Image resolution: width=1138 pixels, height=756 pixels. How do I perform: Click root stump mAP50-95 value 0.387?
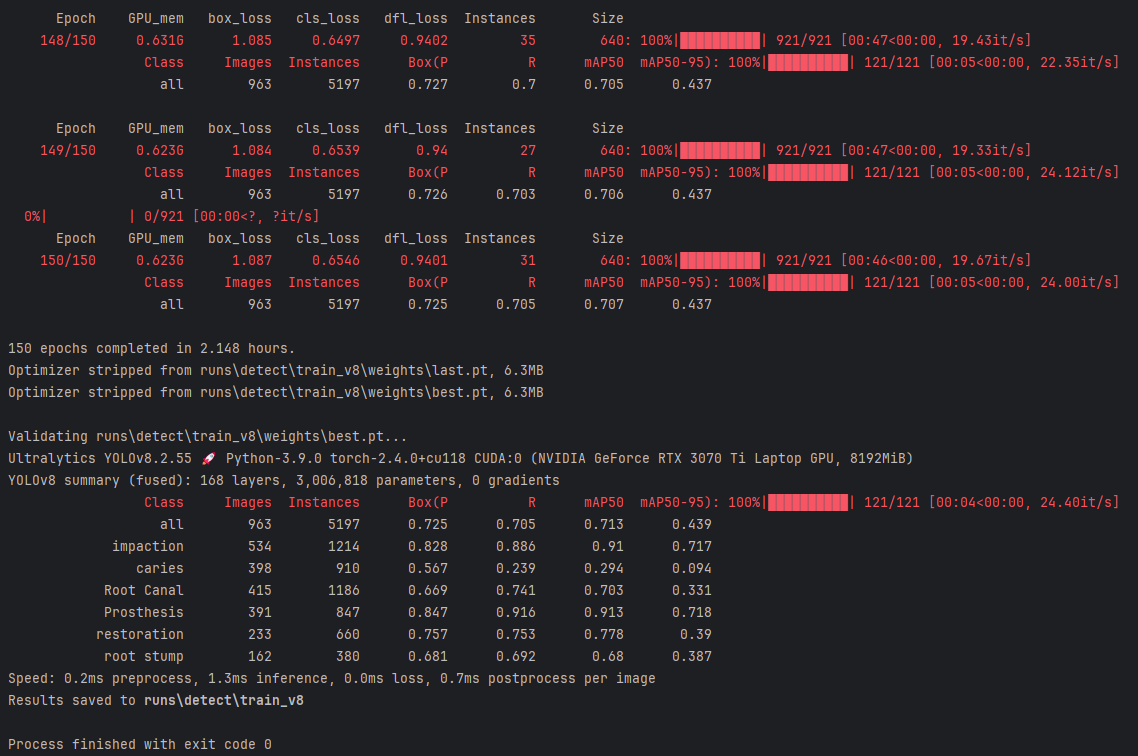pyautogui.click(x=692, y=657)
